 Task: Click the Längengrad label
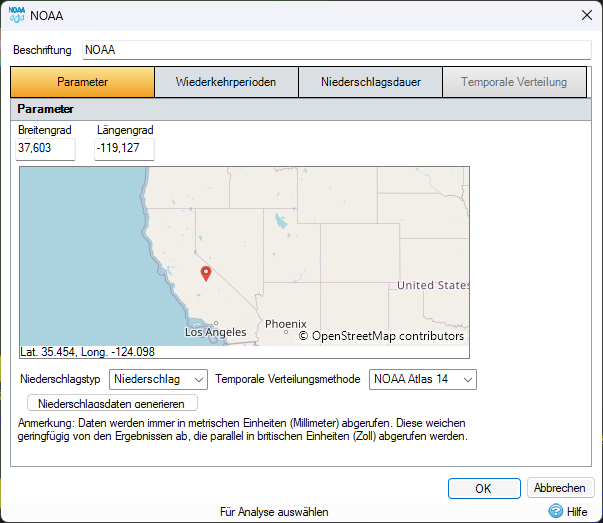click(x=125, y=130)
